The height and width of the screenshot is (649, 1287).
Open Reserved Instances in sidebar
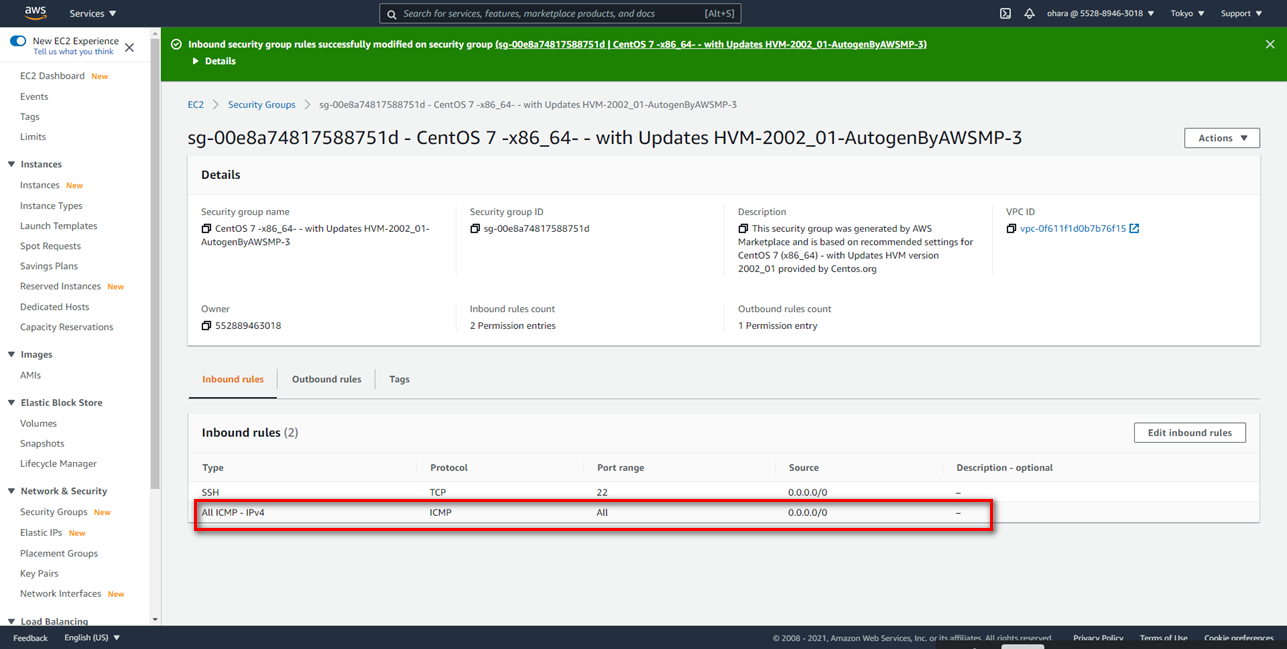[60, 286]
